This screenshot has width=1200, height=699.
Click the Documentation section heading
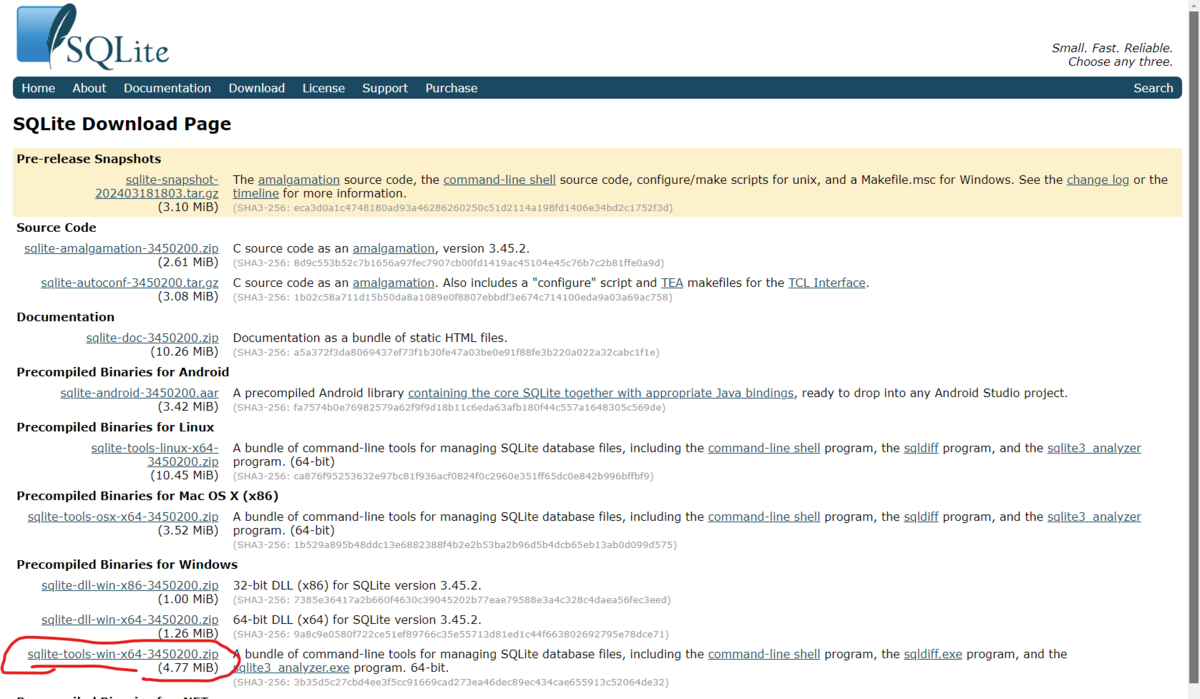pos(66,317)
